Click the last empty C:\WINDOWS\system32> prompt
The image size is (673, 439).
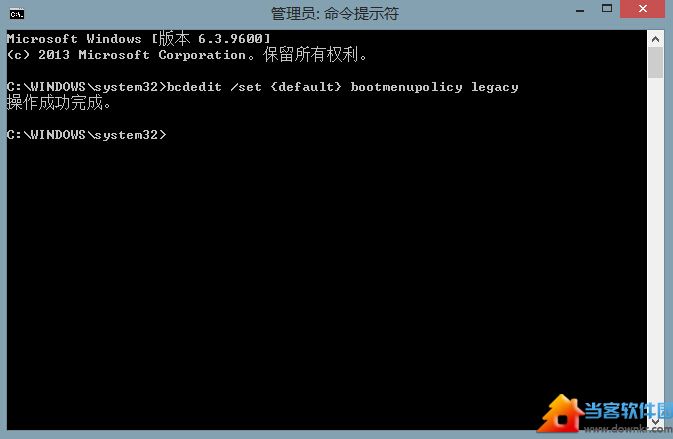click(86, 135)
